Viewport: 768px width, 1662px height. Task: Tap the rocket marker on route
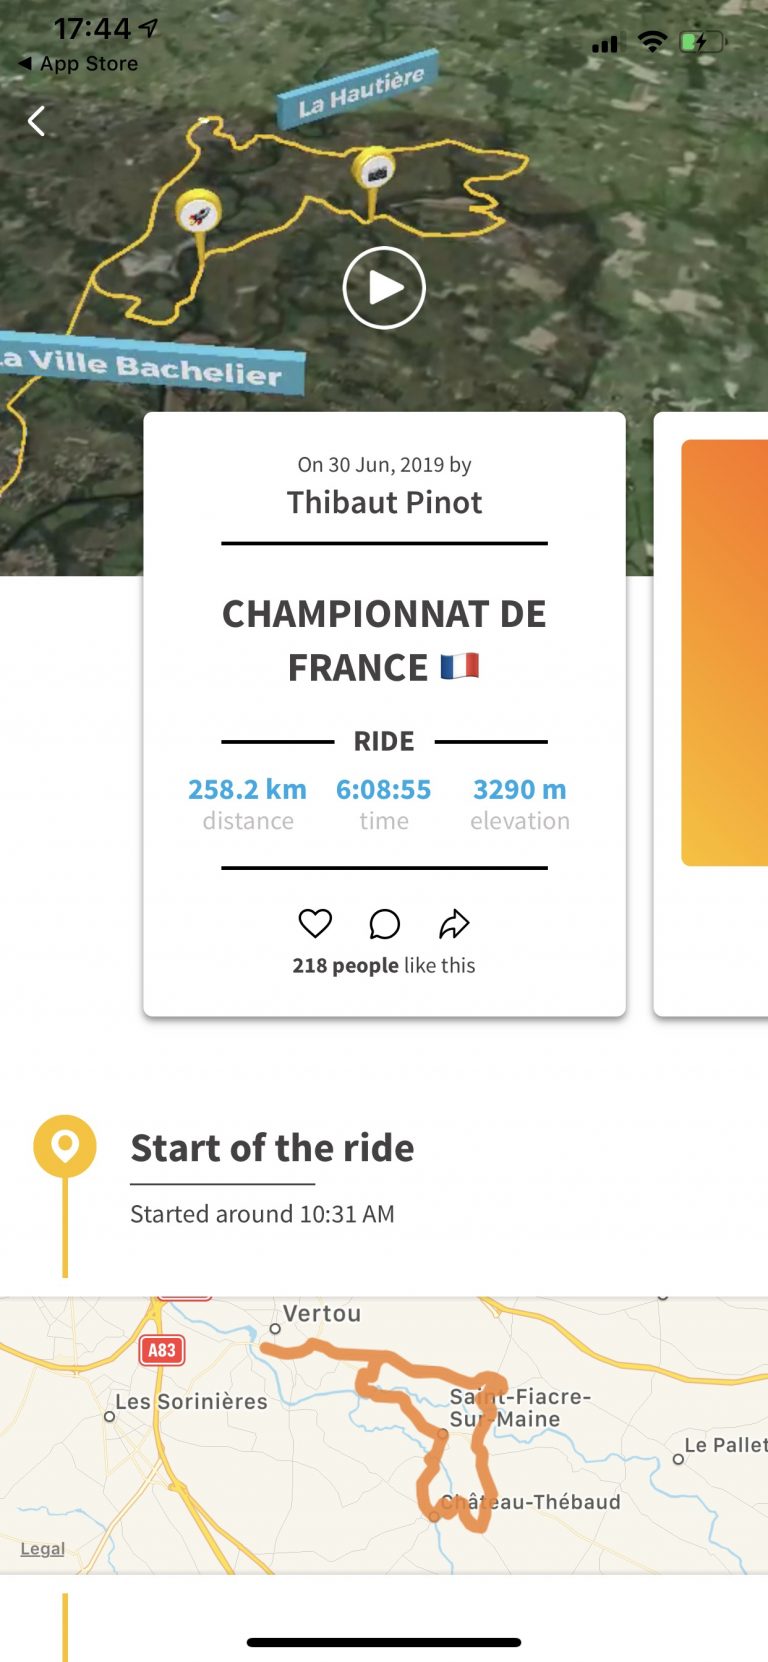tap(198, 212)
